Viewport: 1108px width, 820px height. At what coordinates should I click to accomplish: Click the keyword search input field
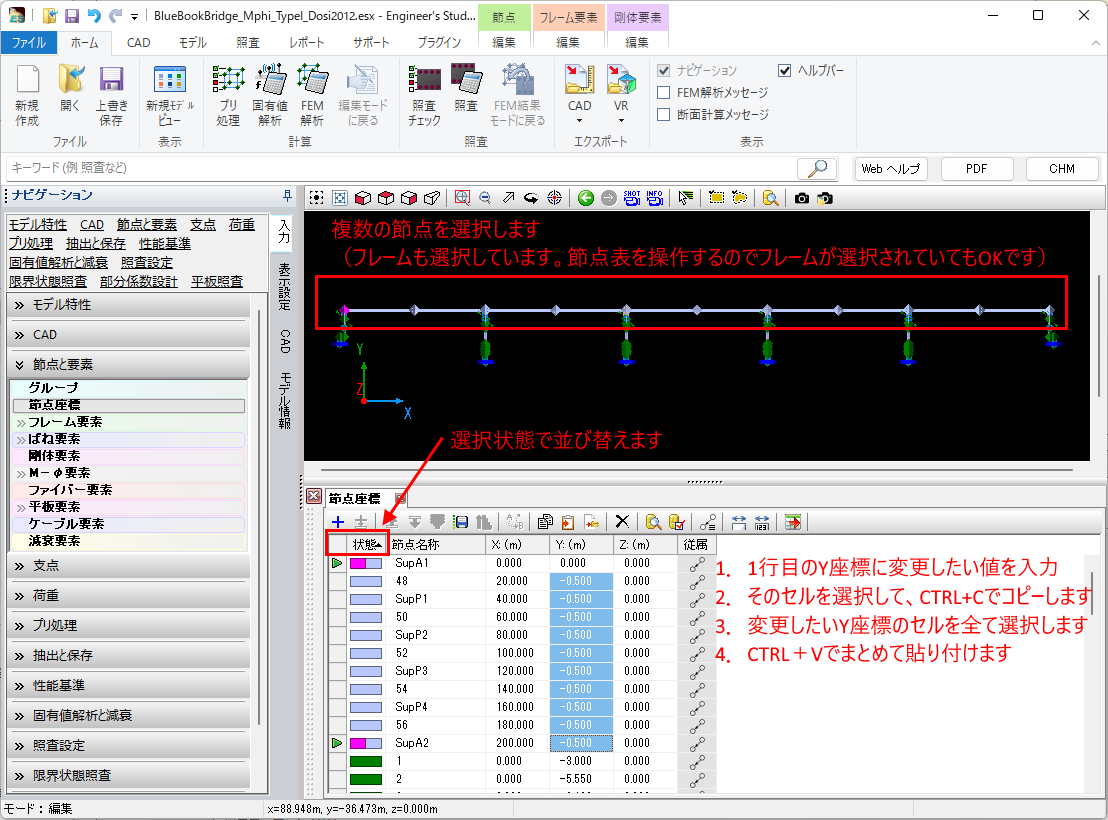[400, 168]
